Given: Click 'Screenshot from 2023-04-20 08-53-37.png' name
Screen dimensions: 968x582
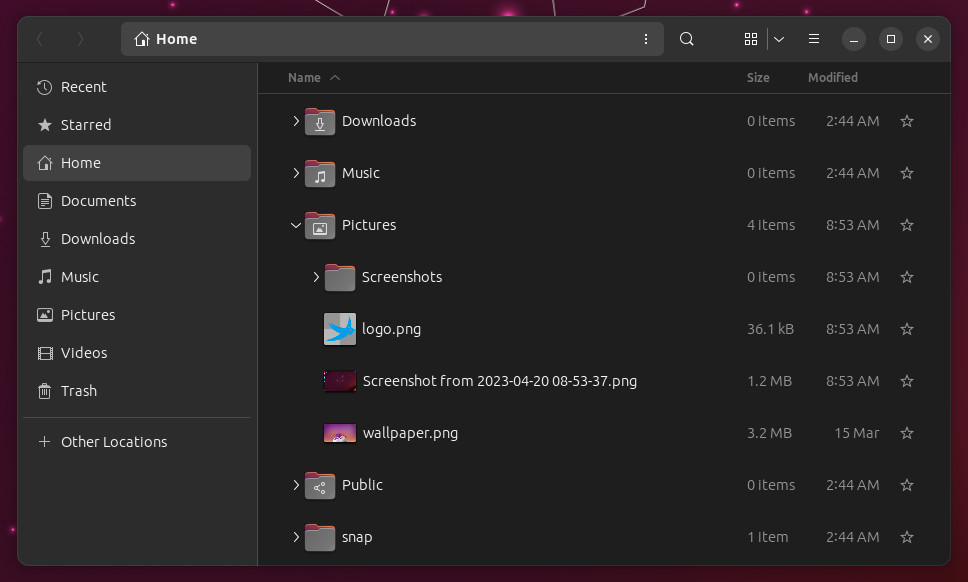Looking at the screenshot, I should [x=499, y=381].
